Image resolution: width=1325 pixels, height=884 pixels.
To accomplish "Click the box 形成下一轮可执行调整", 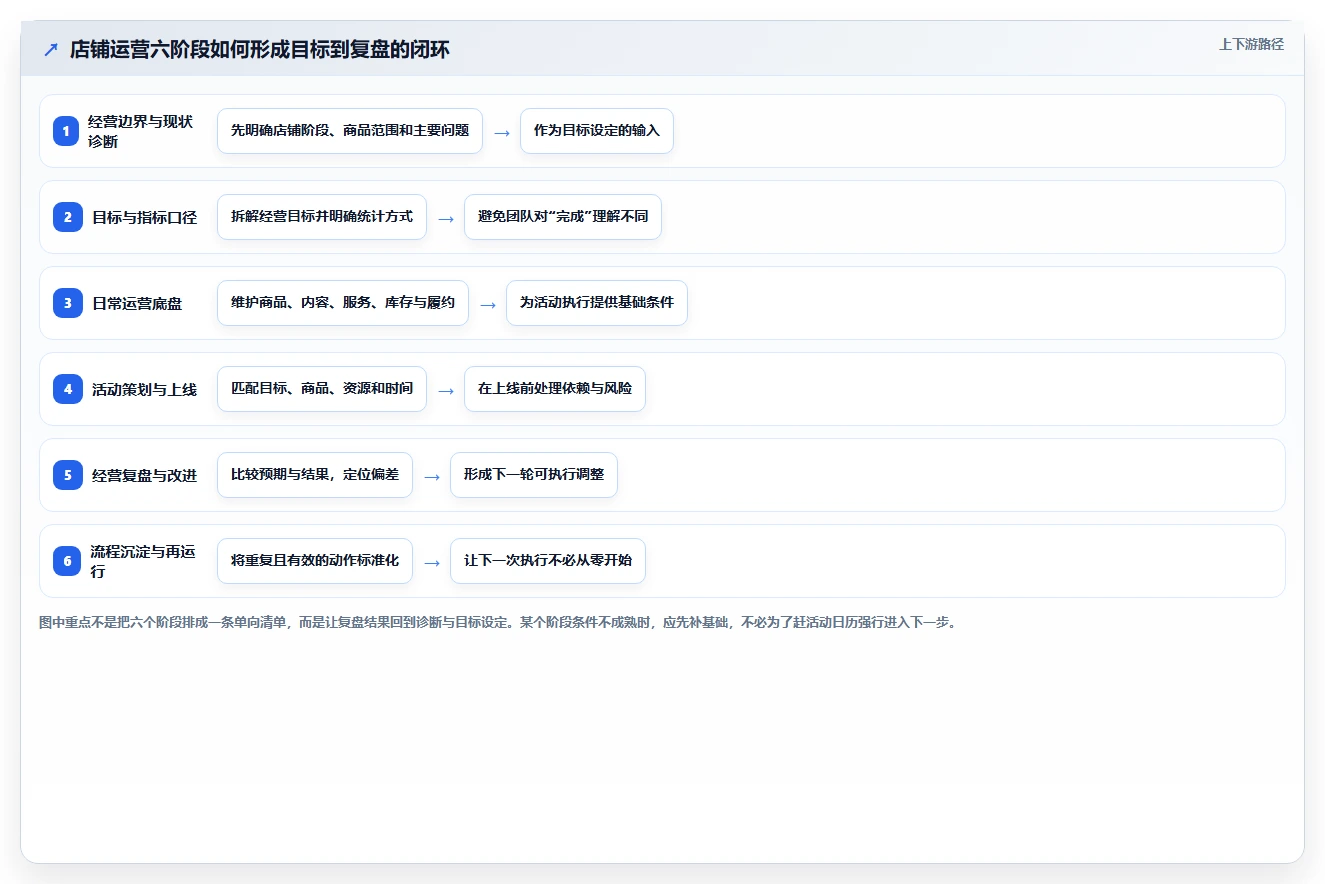I will (x=534, y=475).
